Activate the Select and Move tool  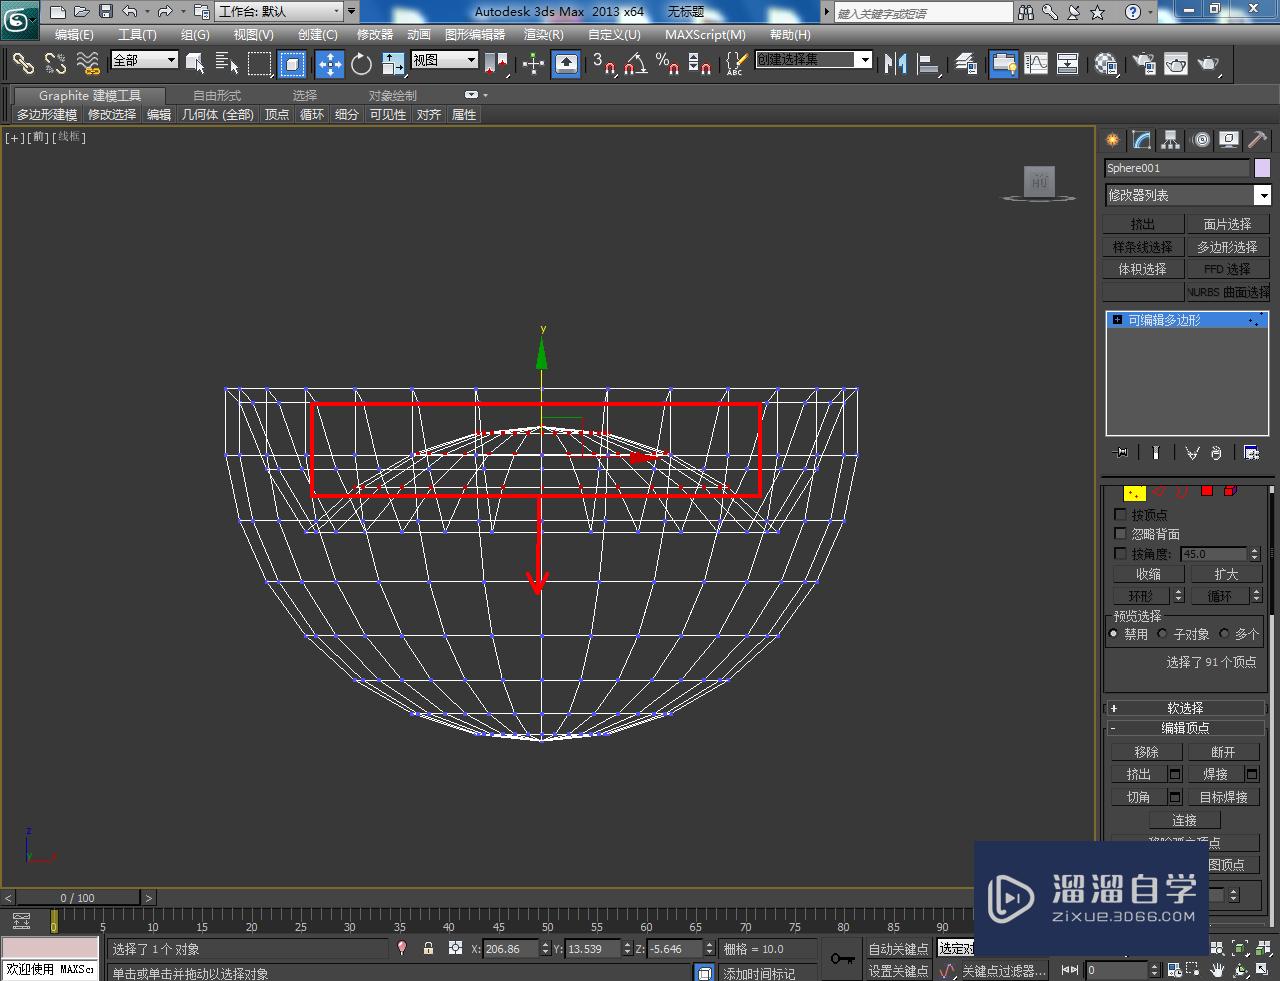tap(329, 64)
